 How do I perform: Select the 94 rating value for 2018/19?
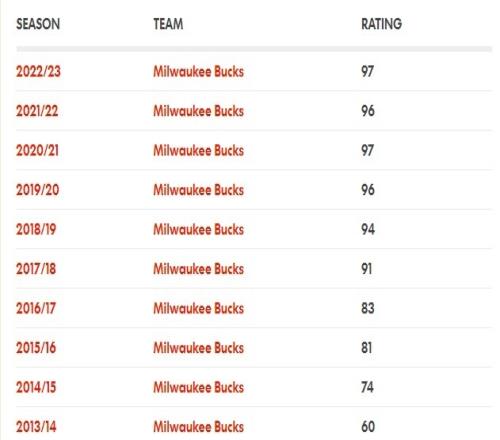point(368,229)
